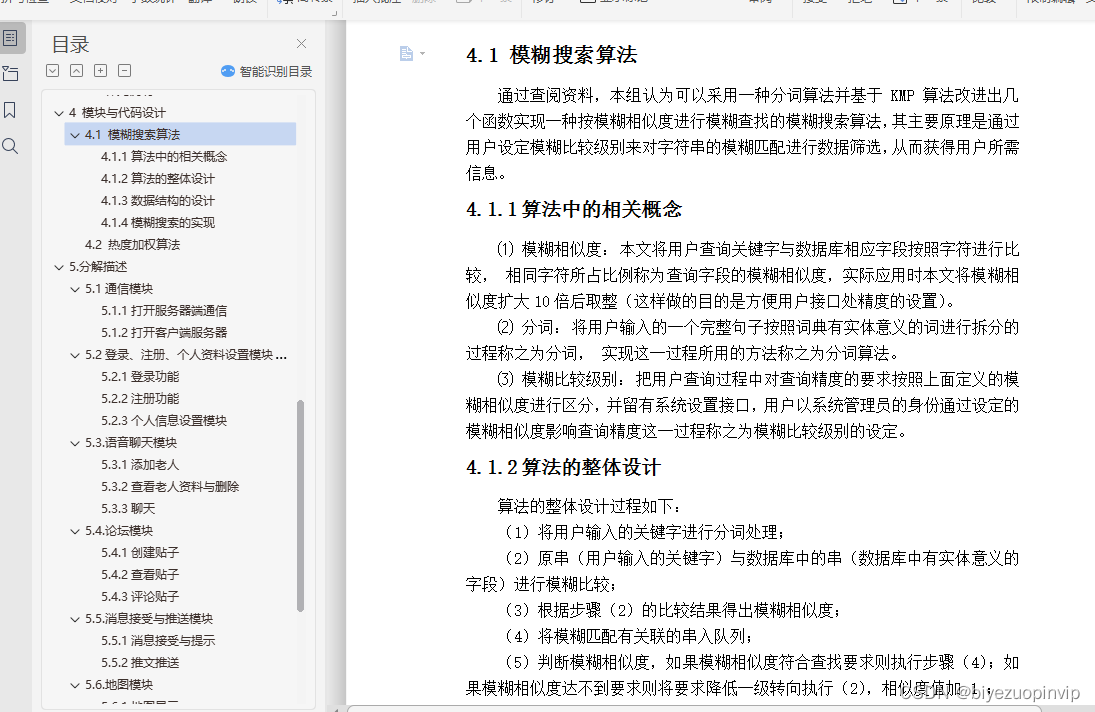
Task: Open the search icon in sidebar
Action: click(10, 146)
